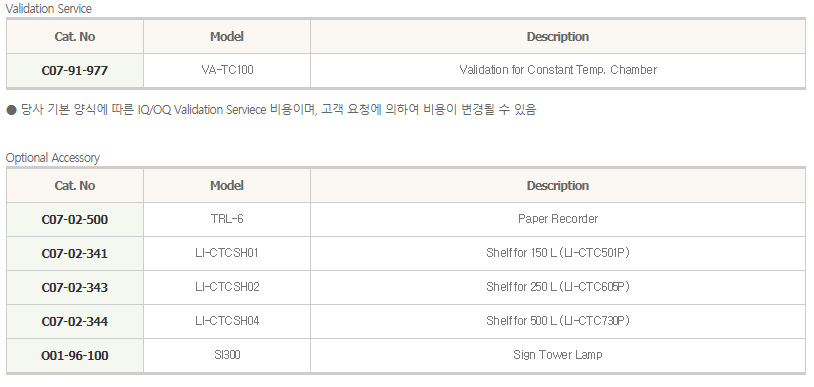Select model LI-CTCSH01
This screenshot has height=387, width=814.
[227, 253]
